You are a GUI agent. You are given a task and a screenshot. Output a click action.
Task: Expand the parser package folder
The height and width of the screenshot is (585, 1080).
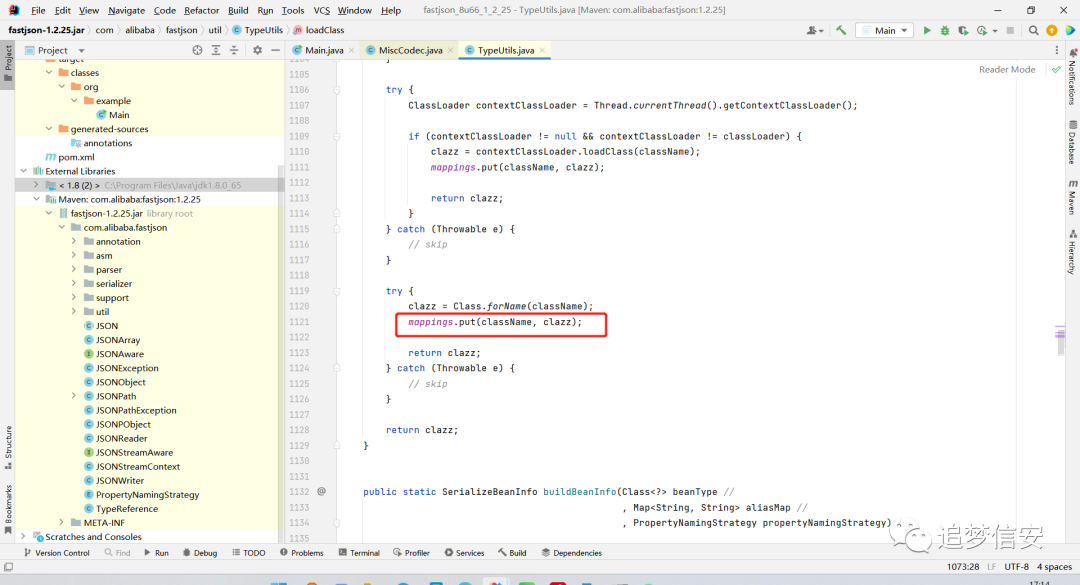tap(74, 269)
